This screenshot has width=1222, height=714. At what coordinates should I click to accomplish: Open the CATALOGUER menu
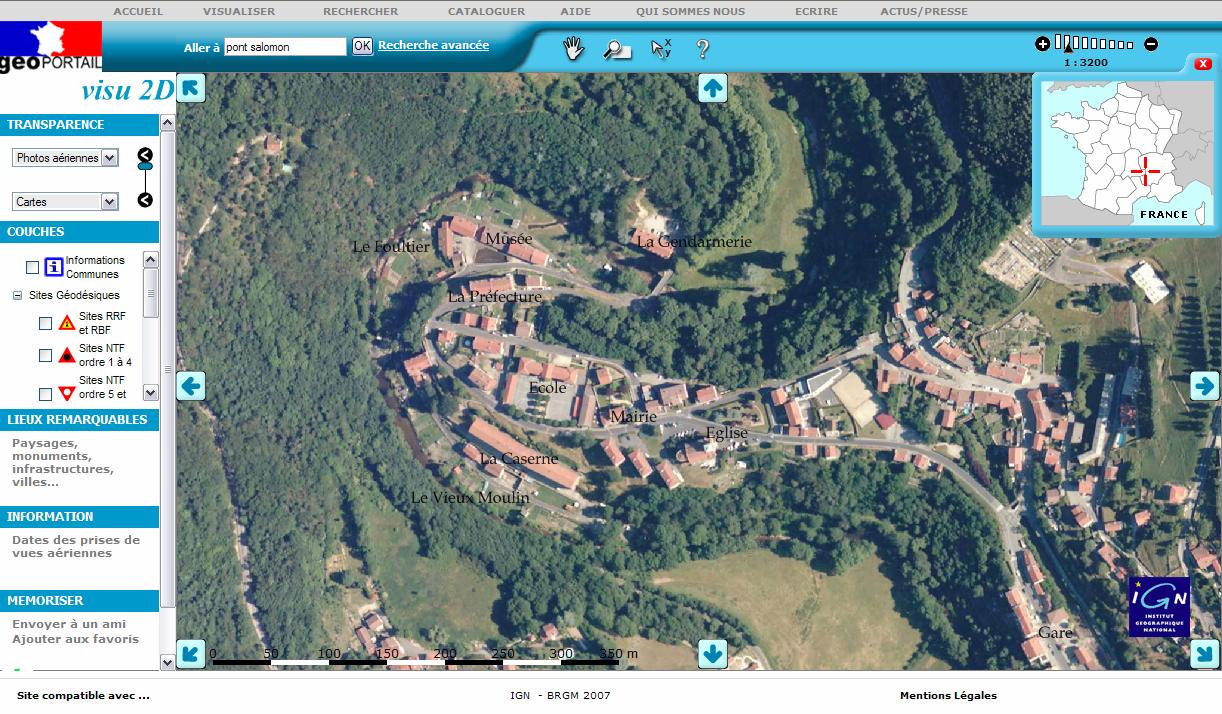(x=486, y=11)
